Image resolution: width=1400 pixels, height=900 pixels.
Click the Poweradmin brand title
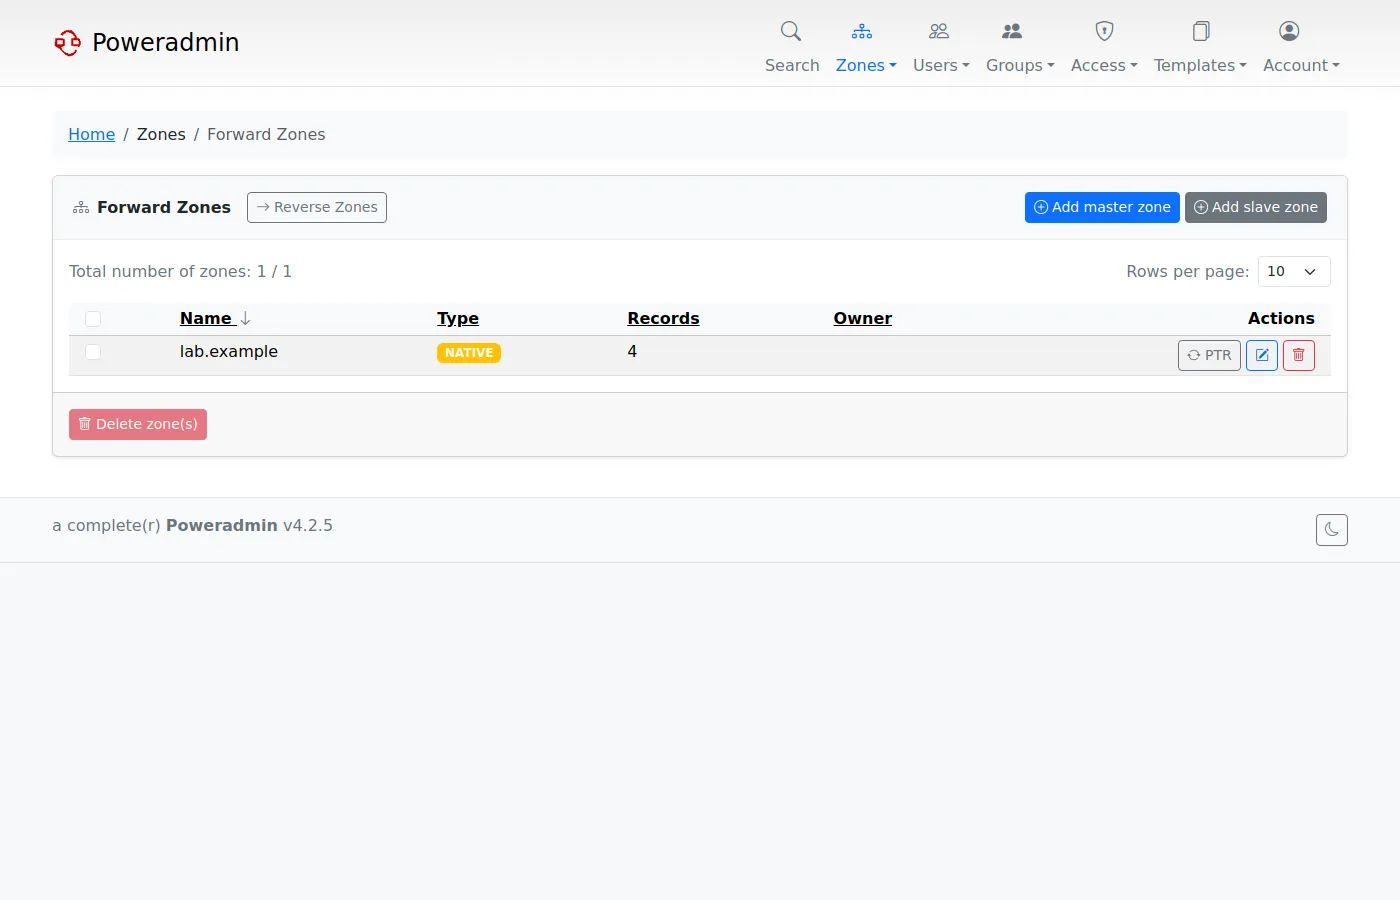tap(166, 42)
